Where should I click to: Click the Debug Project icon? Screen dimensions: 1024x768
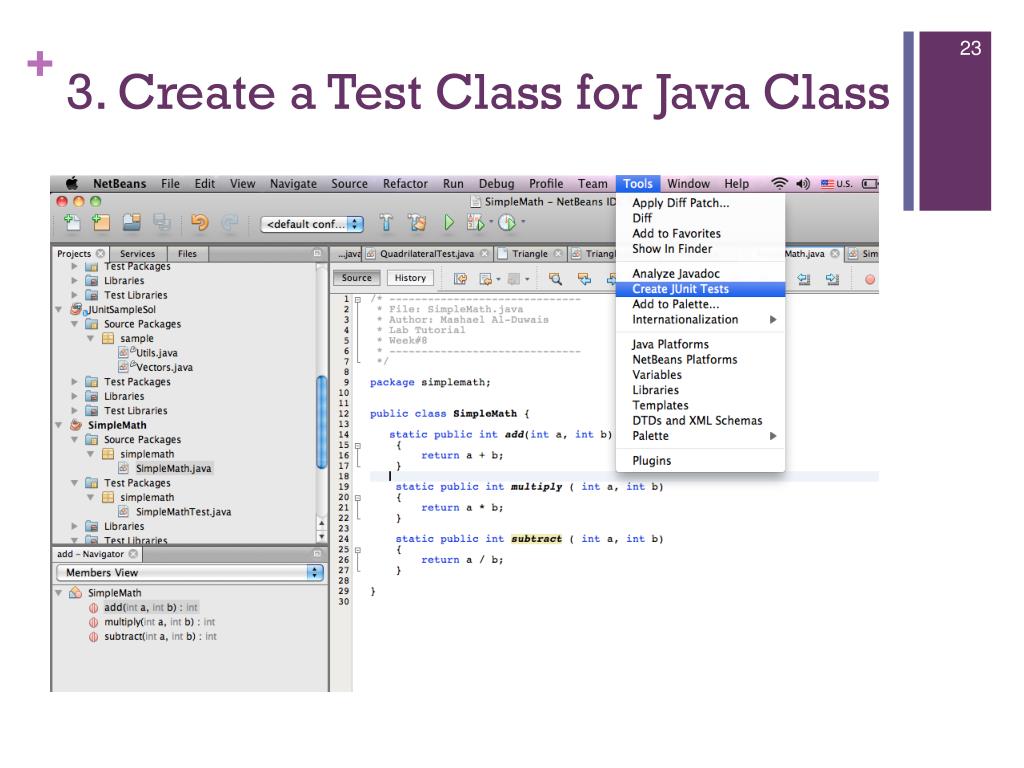point(475,223)
